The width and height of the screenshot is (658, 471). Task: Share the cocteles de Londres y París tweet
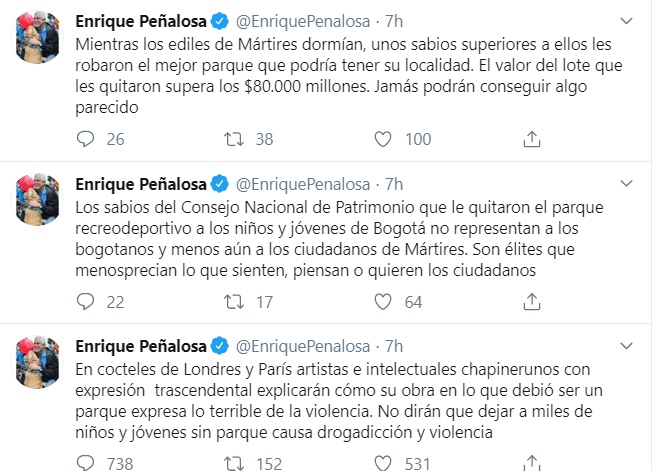pyautogui.click(x=533, y=463)
